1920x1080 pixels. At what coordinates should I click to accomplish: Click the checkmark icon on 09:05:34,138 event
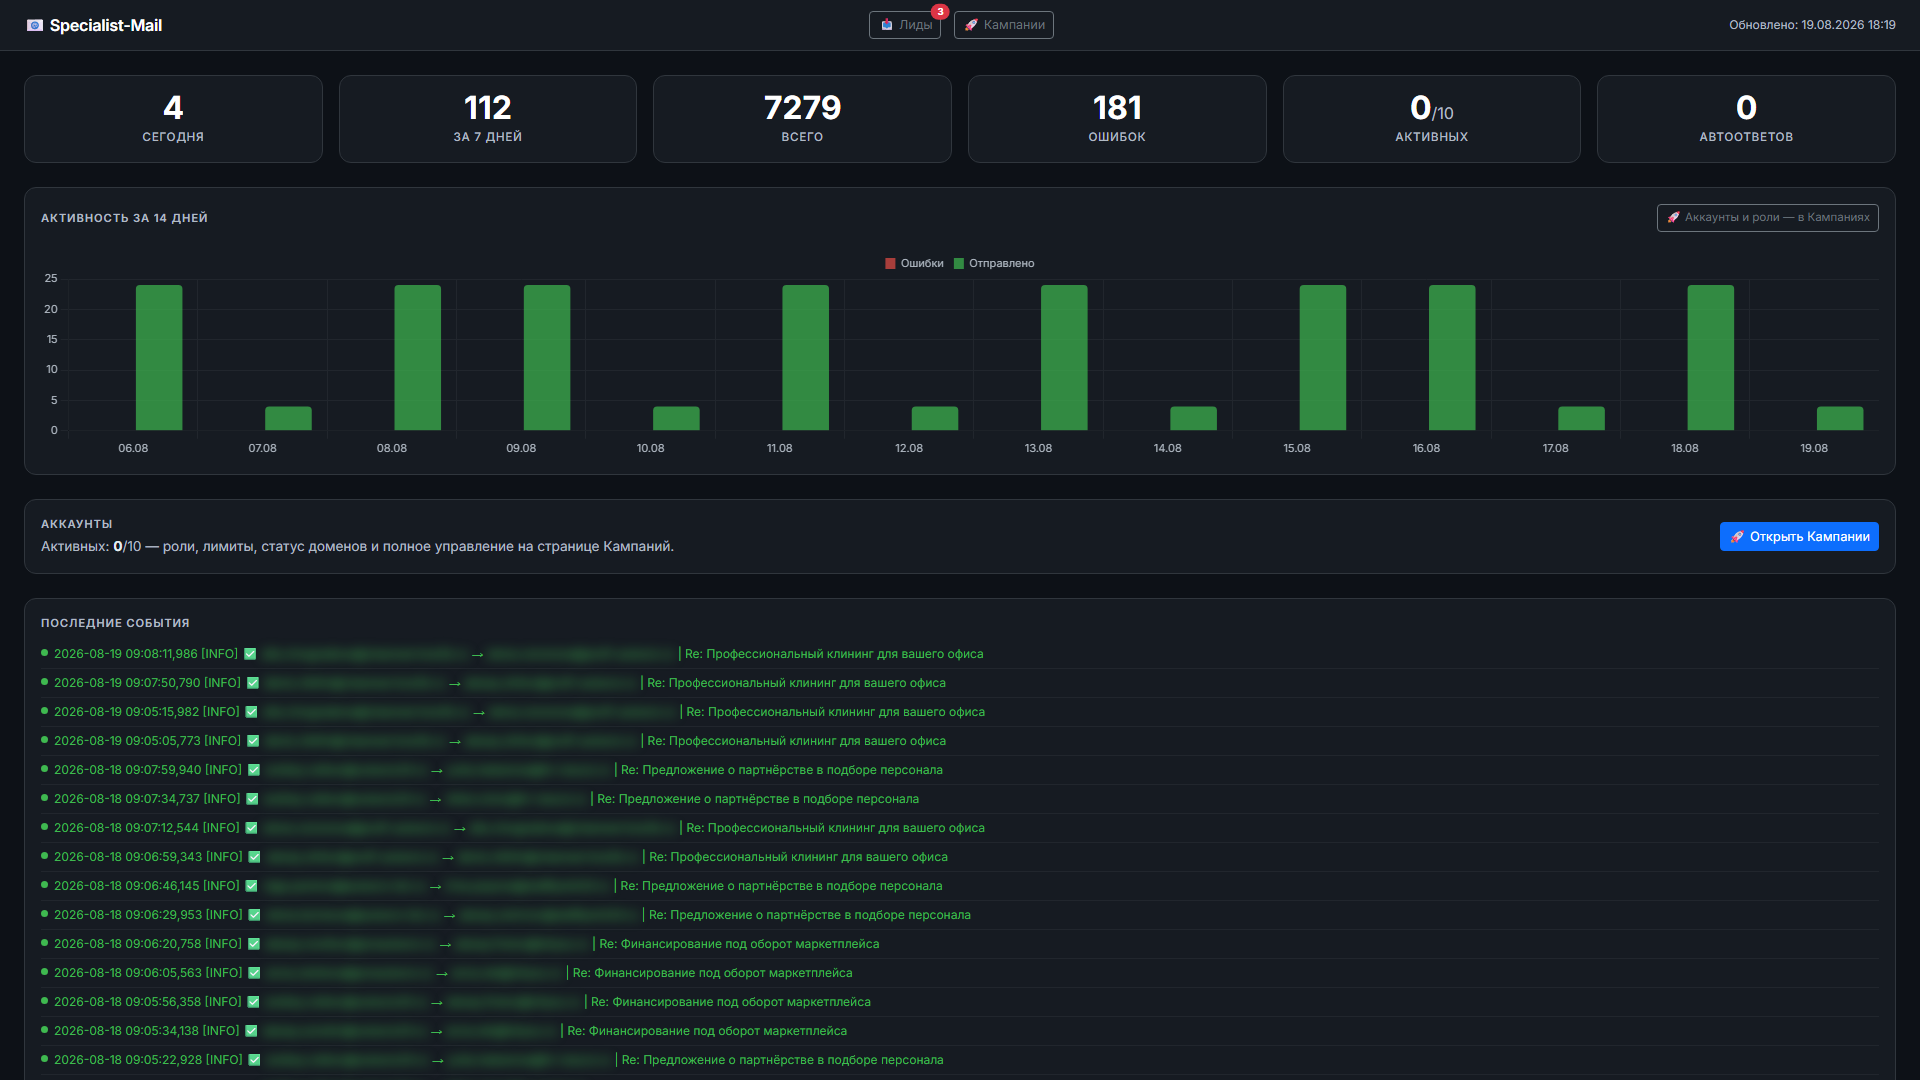(x=251, y=1031)
